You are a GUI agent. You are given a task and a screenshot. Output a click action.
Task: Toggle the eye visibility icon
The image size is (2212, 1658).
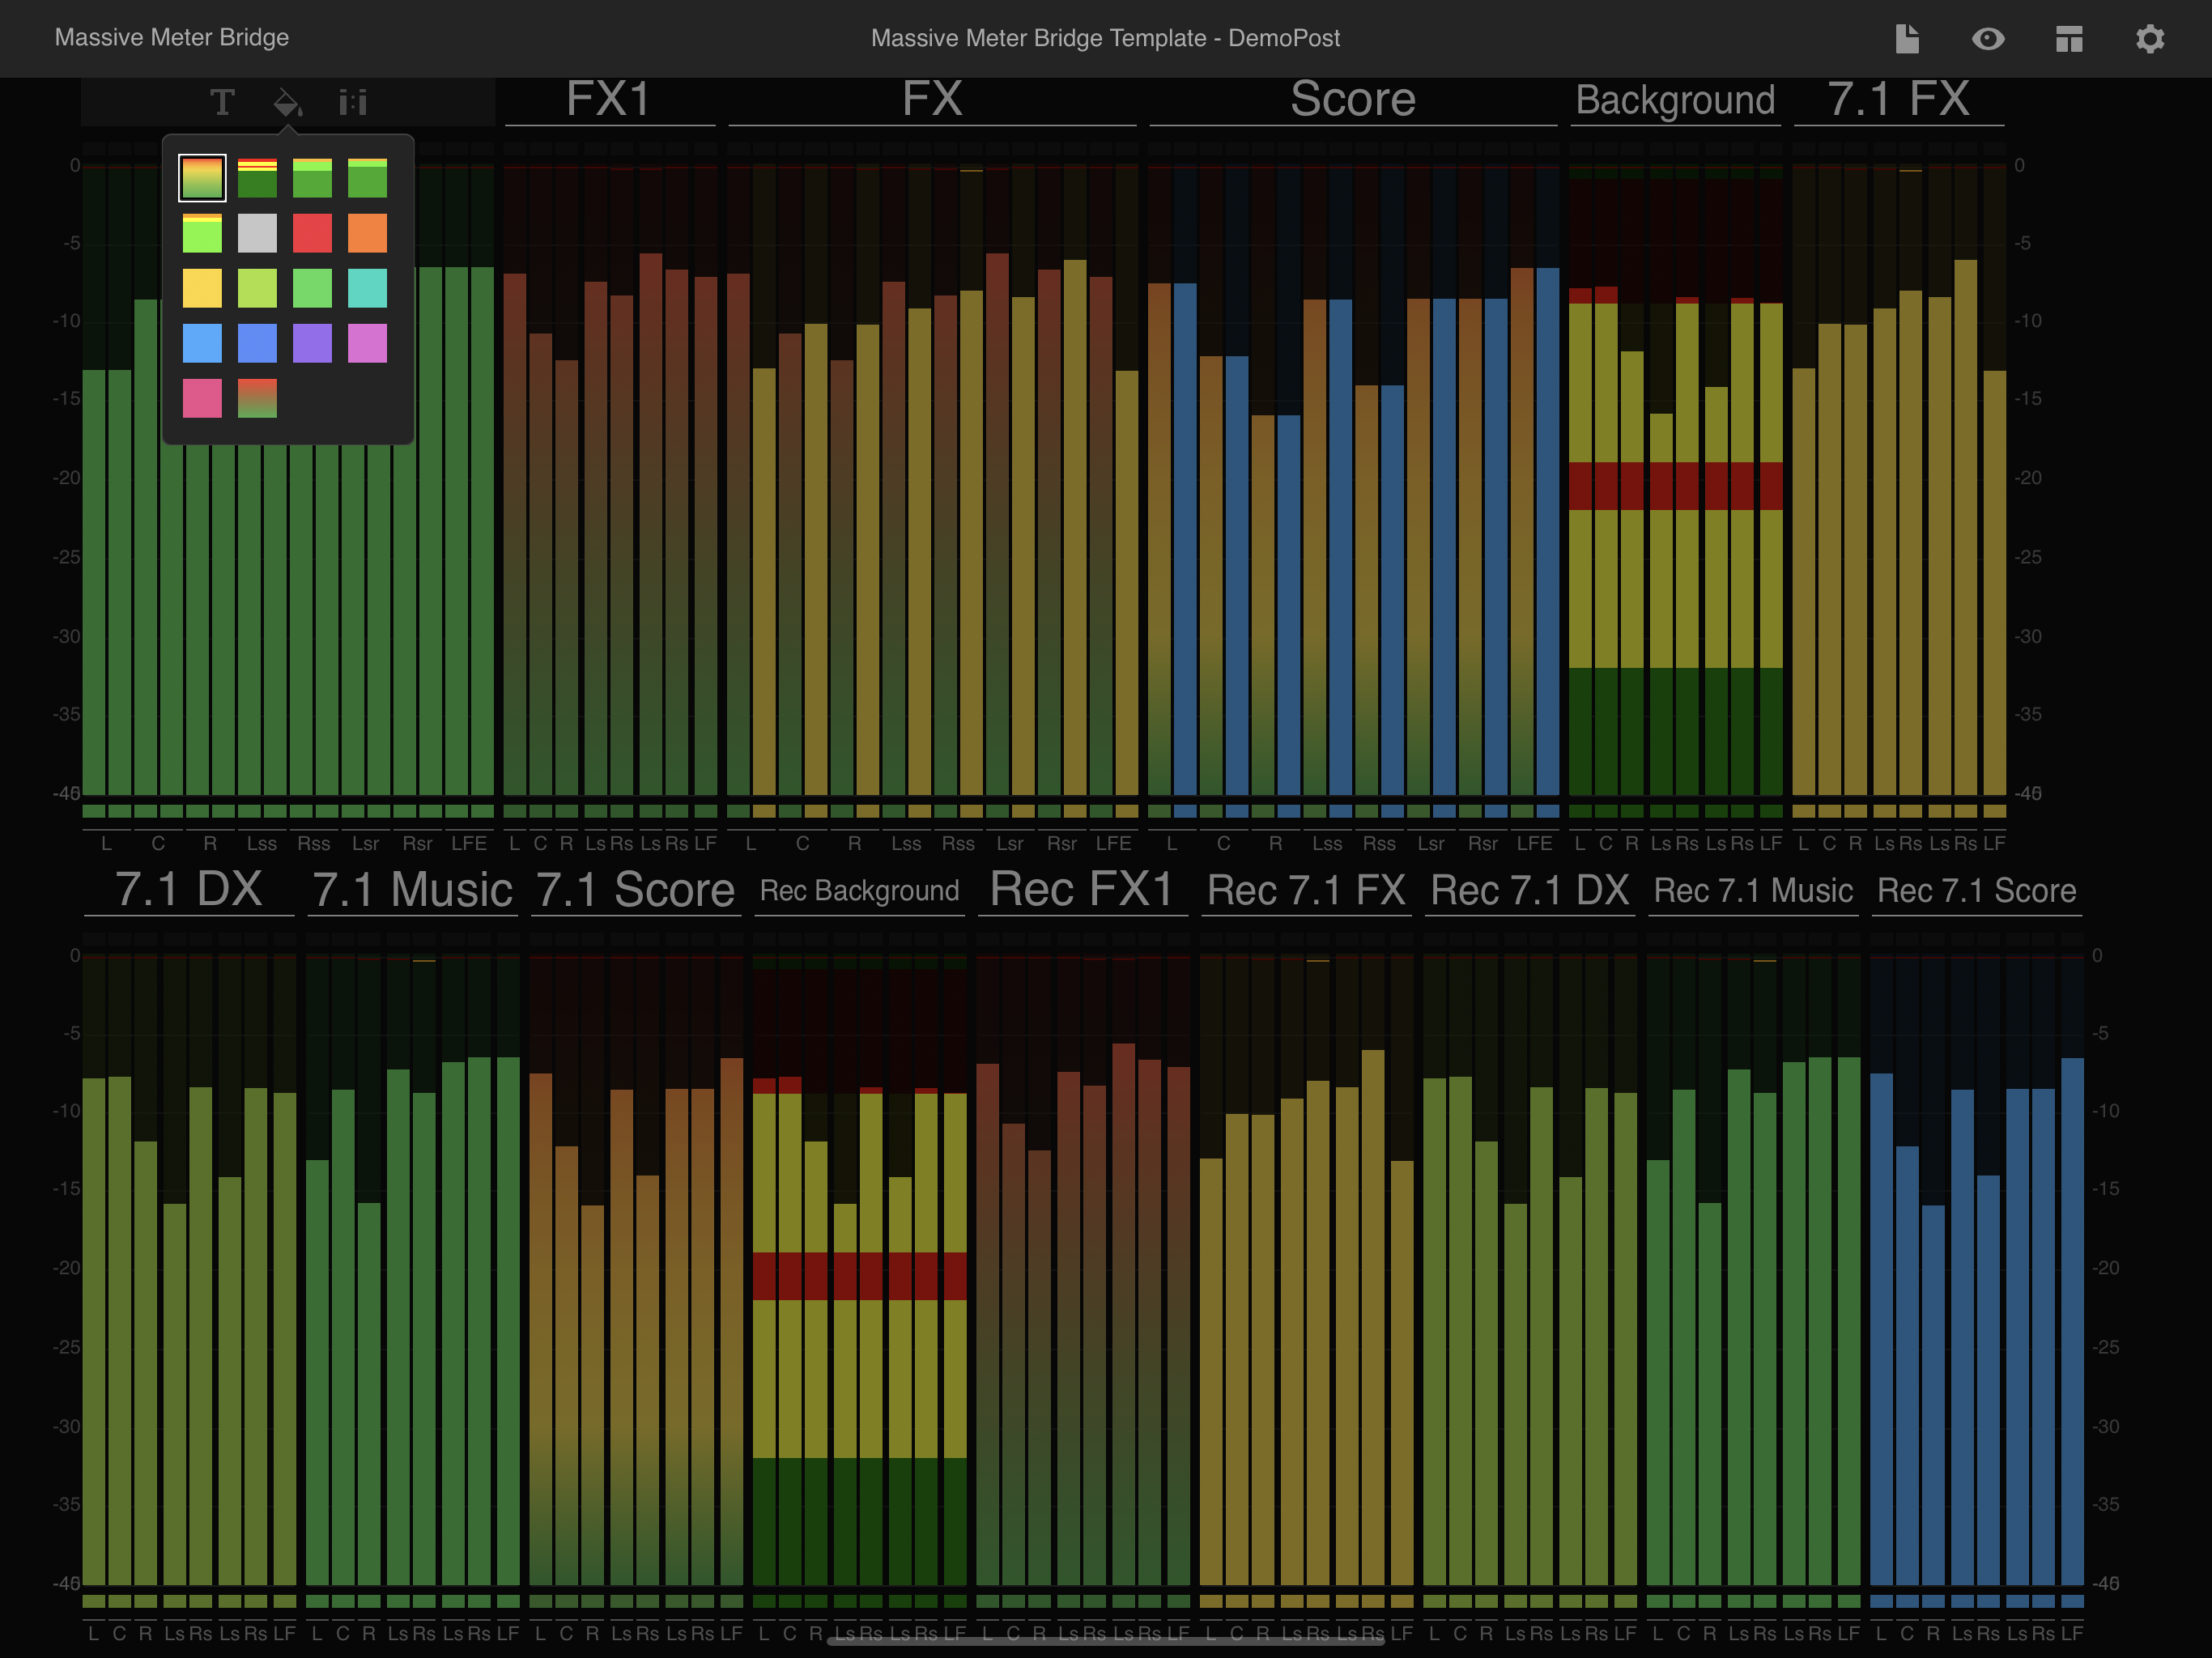(x=1988, y=39)
